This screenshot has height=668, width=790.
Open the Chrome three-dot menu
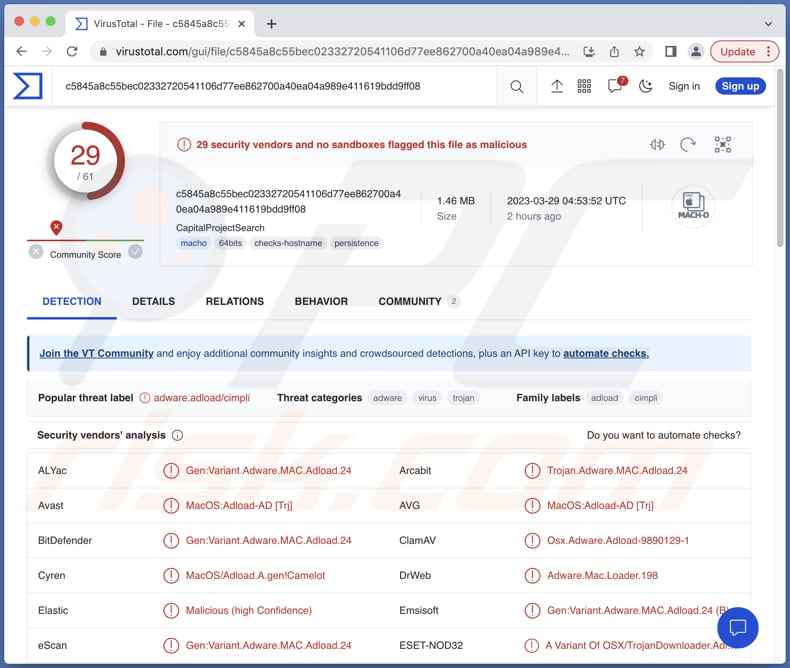(x=768, y=51)
